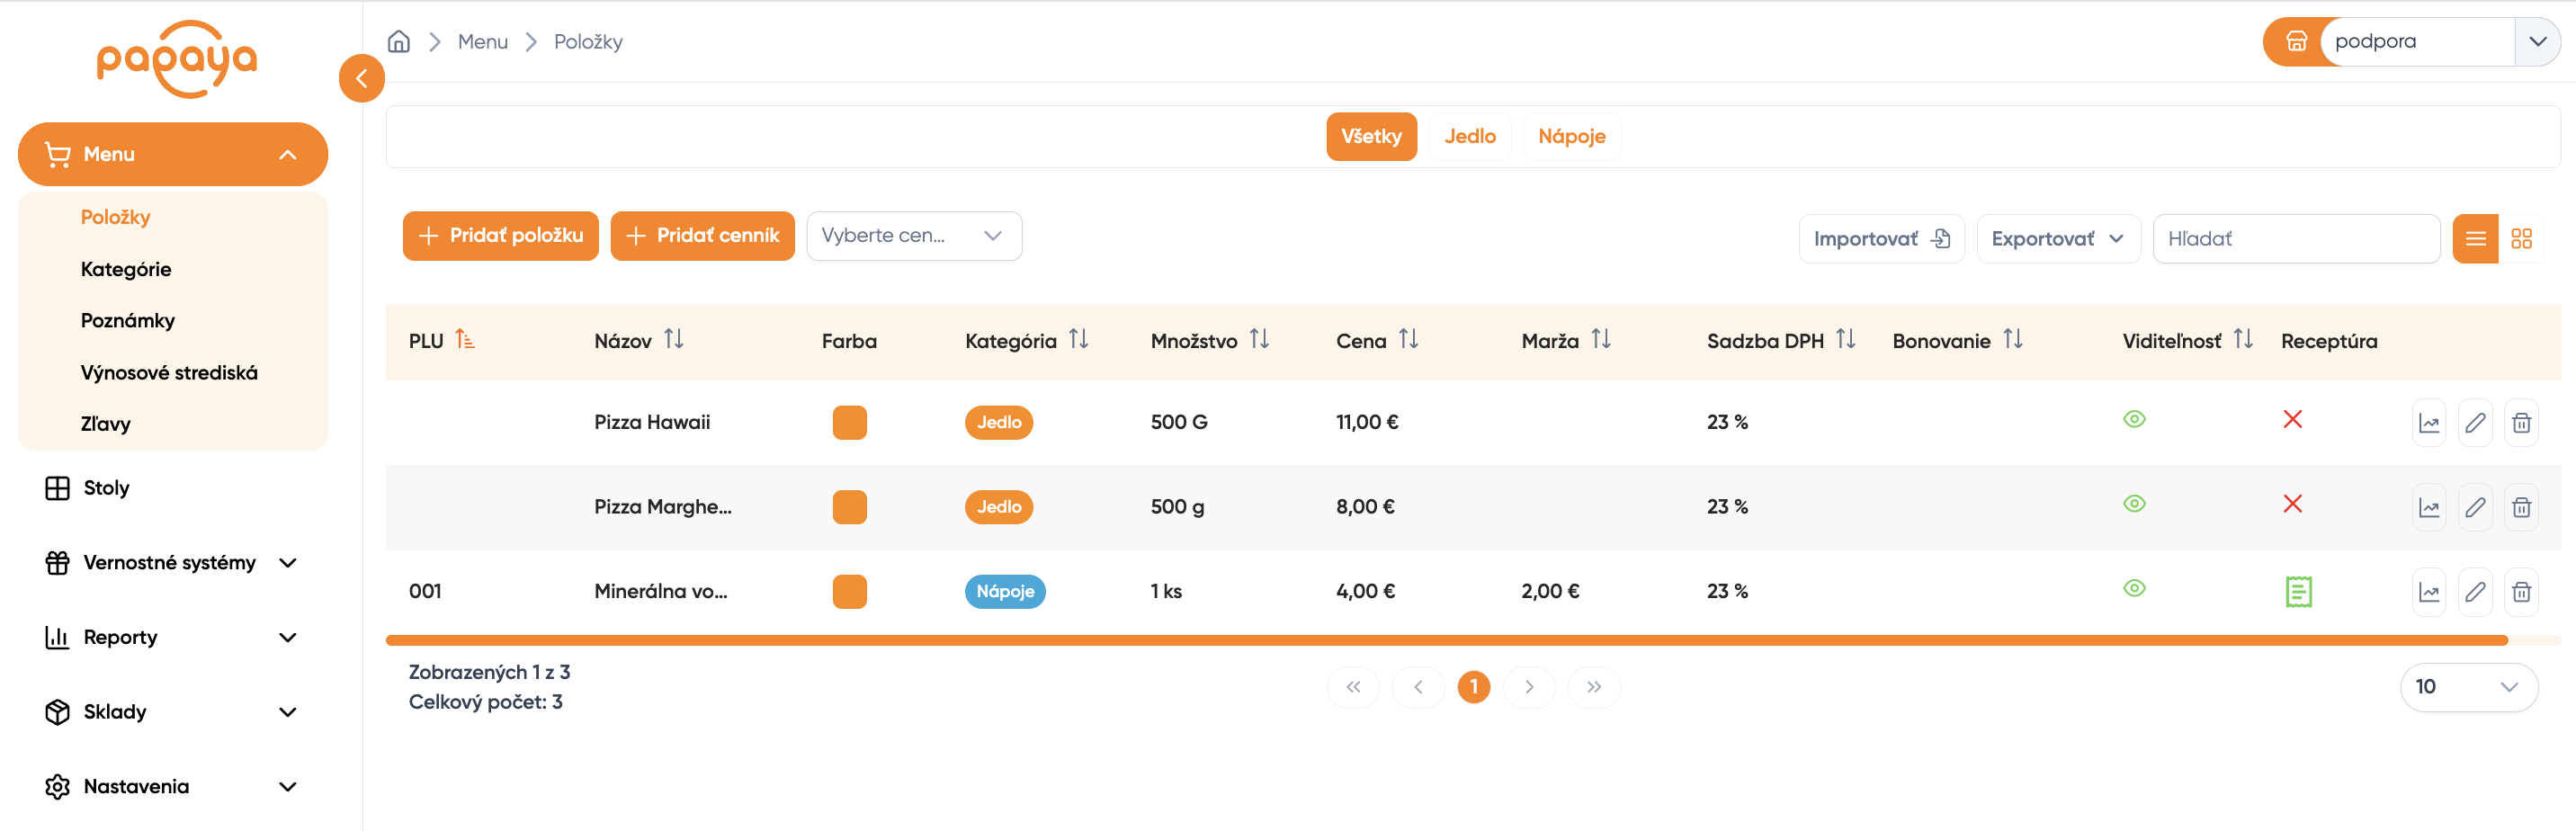Open Kategórie in the sidebar
This screenshot has height=831, width=2576.
126,269
